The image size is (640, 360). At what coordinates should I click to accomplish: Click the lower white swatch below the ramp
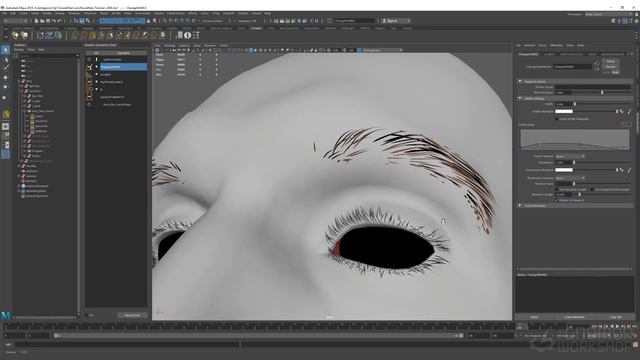(x=564, y=170)
